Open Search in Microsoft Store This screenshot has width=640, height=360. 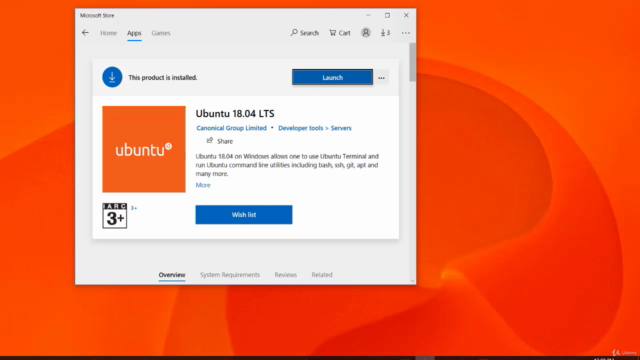[304, 33]
